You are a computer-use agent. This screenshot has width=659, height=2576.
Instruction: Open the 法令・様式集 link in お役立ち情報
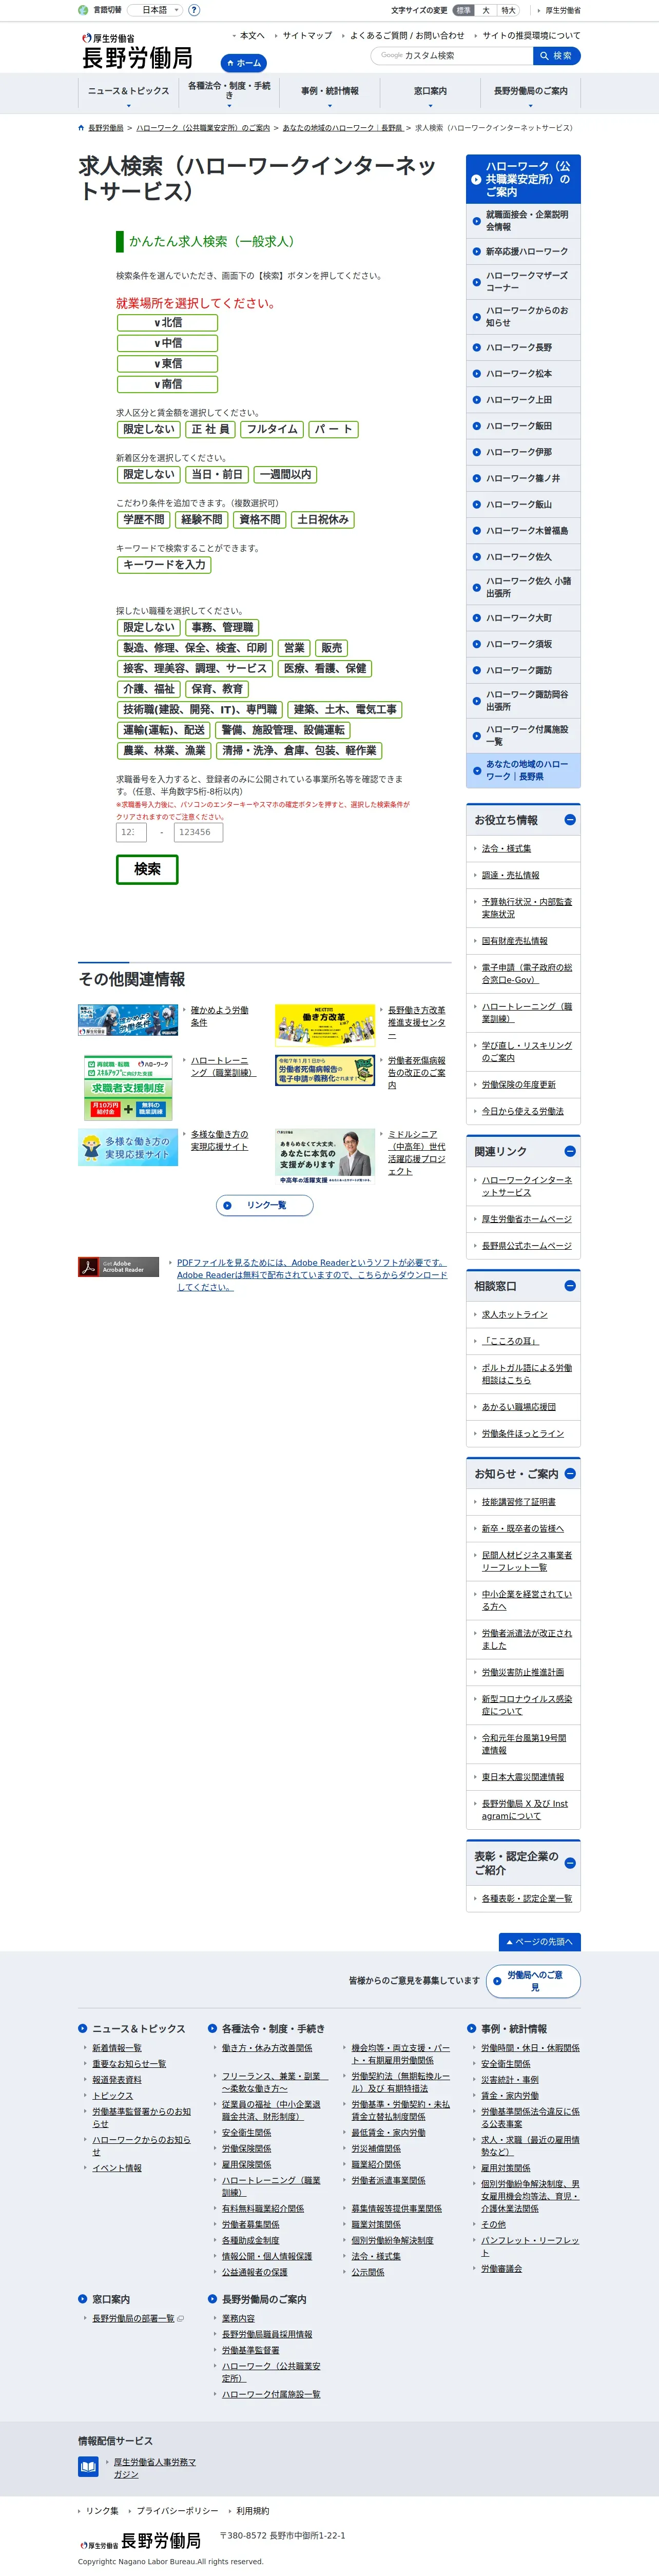pyautogui.click(x=506, y=848)
